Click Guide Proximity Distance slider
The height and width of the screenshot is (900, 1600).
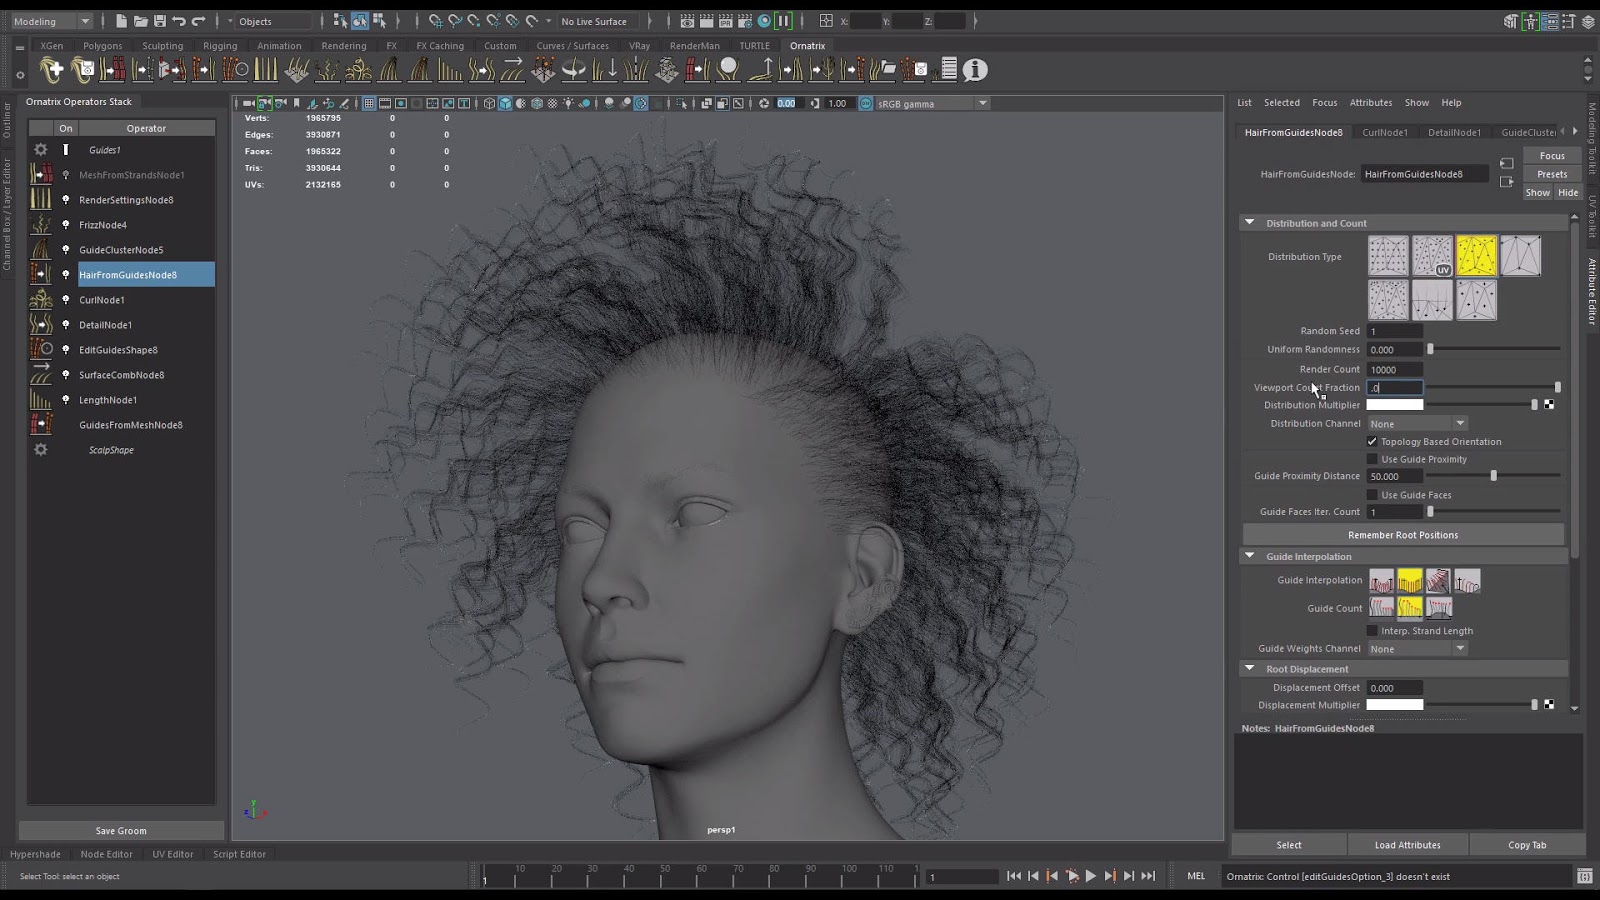click(1494, 476)
